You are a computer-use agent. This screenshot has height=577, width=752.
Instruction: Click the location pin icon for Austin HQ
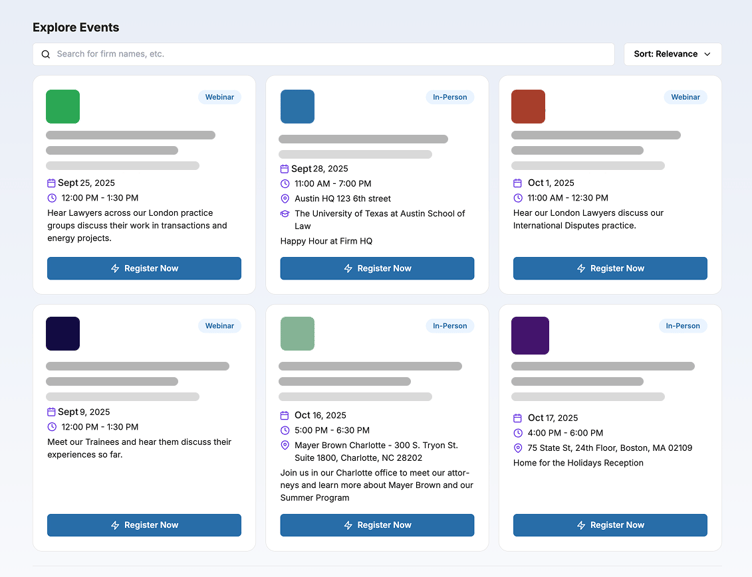tap(285, 199)
